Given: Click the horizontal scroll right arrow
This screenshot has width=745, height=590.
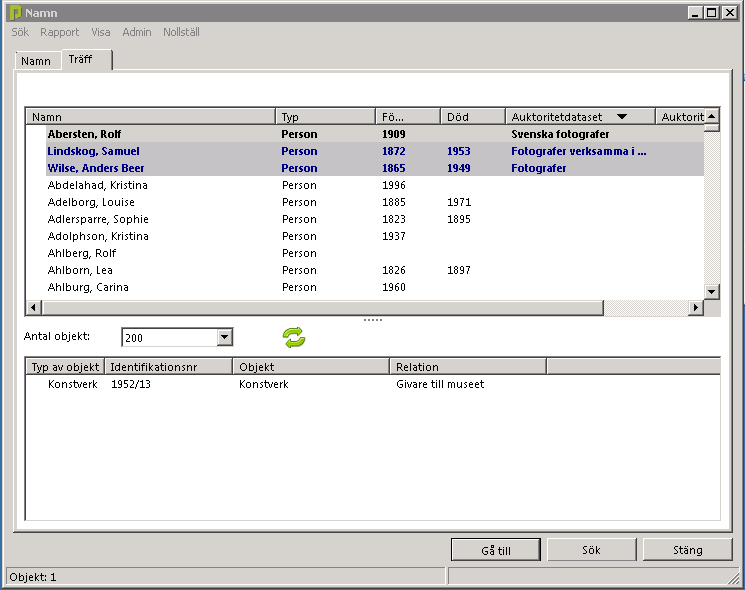Looking at the screenshot, I should click(696, 307).
